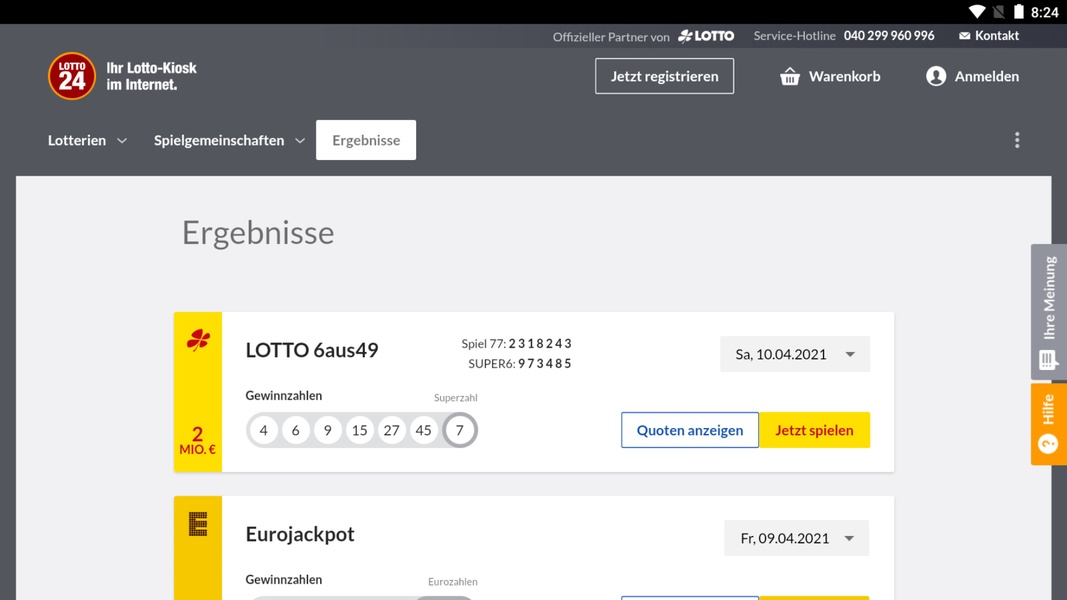Open the Warenkorb shopping basket icon
This screenshot has width=1067, height=600.
[x=789, y=76]
